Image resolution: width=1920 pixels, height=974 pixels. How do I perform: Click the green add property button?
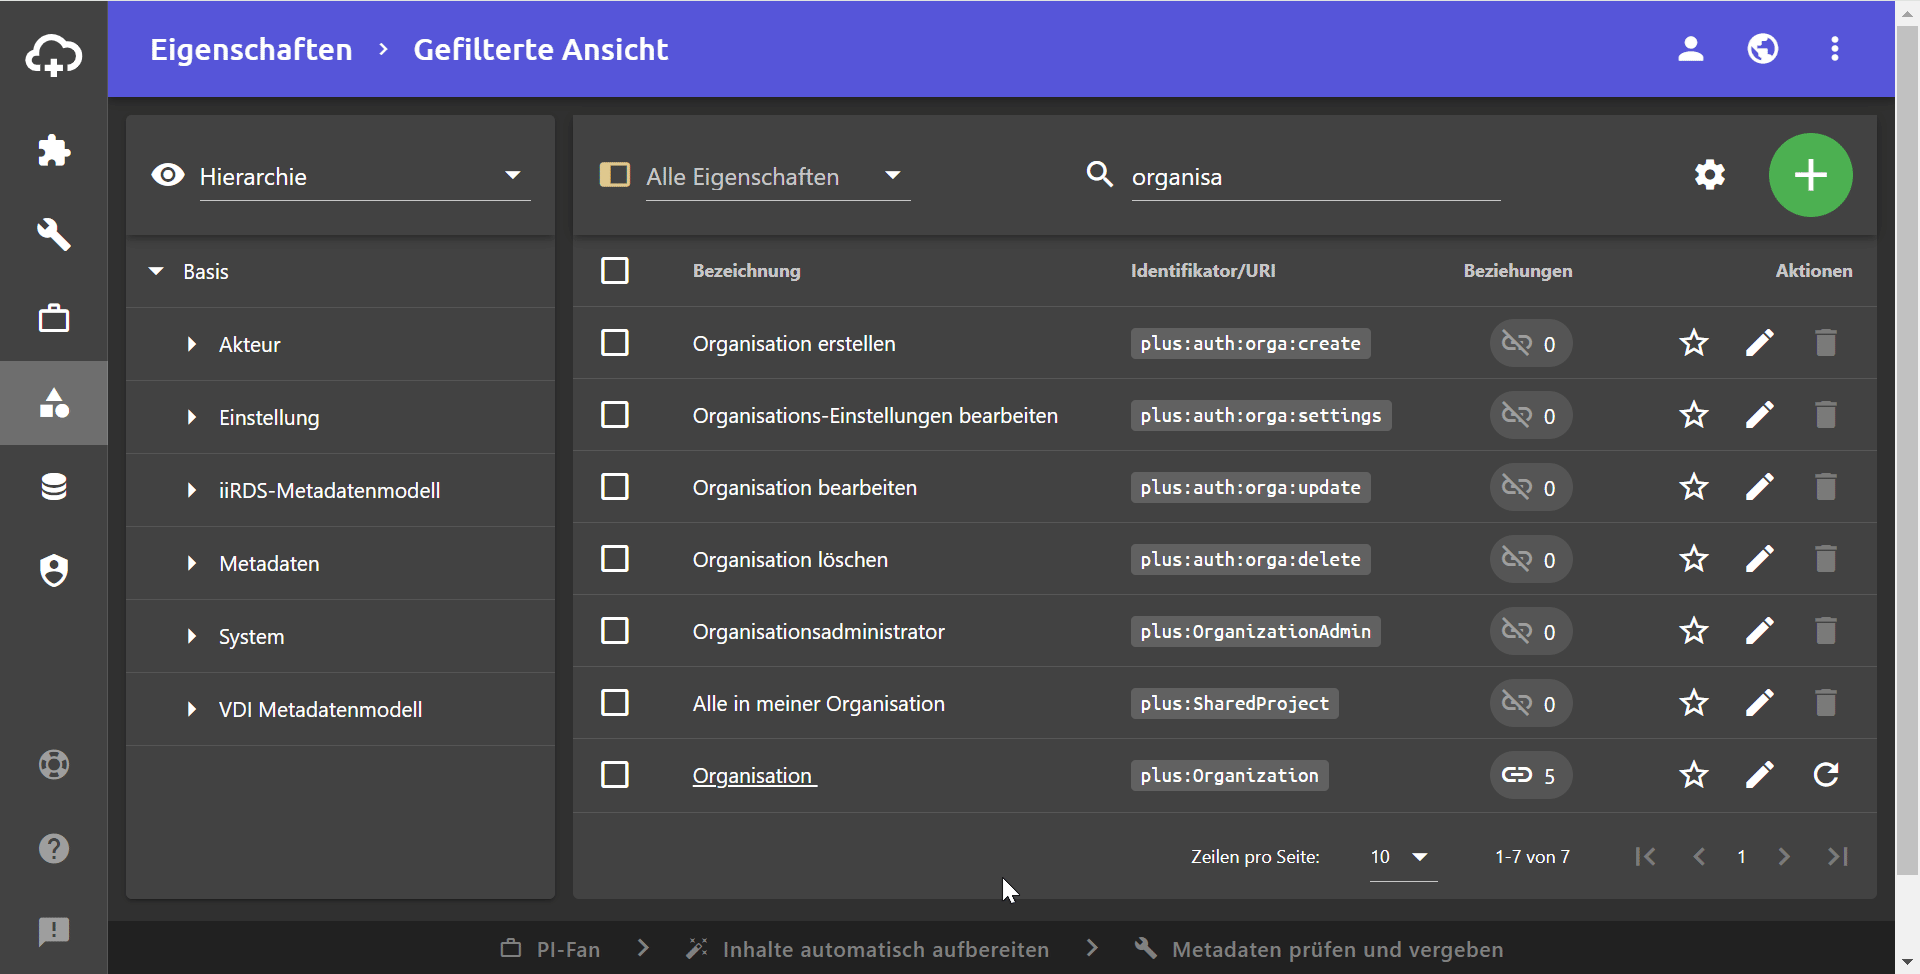[1811, 175]
